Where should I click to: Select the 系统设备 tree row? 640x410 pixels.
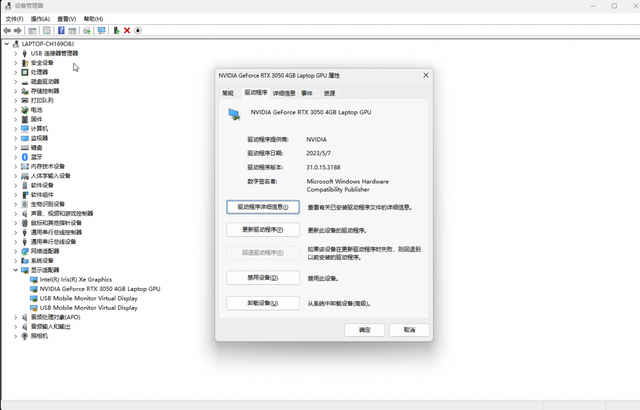tap(42, 261)
